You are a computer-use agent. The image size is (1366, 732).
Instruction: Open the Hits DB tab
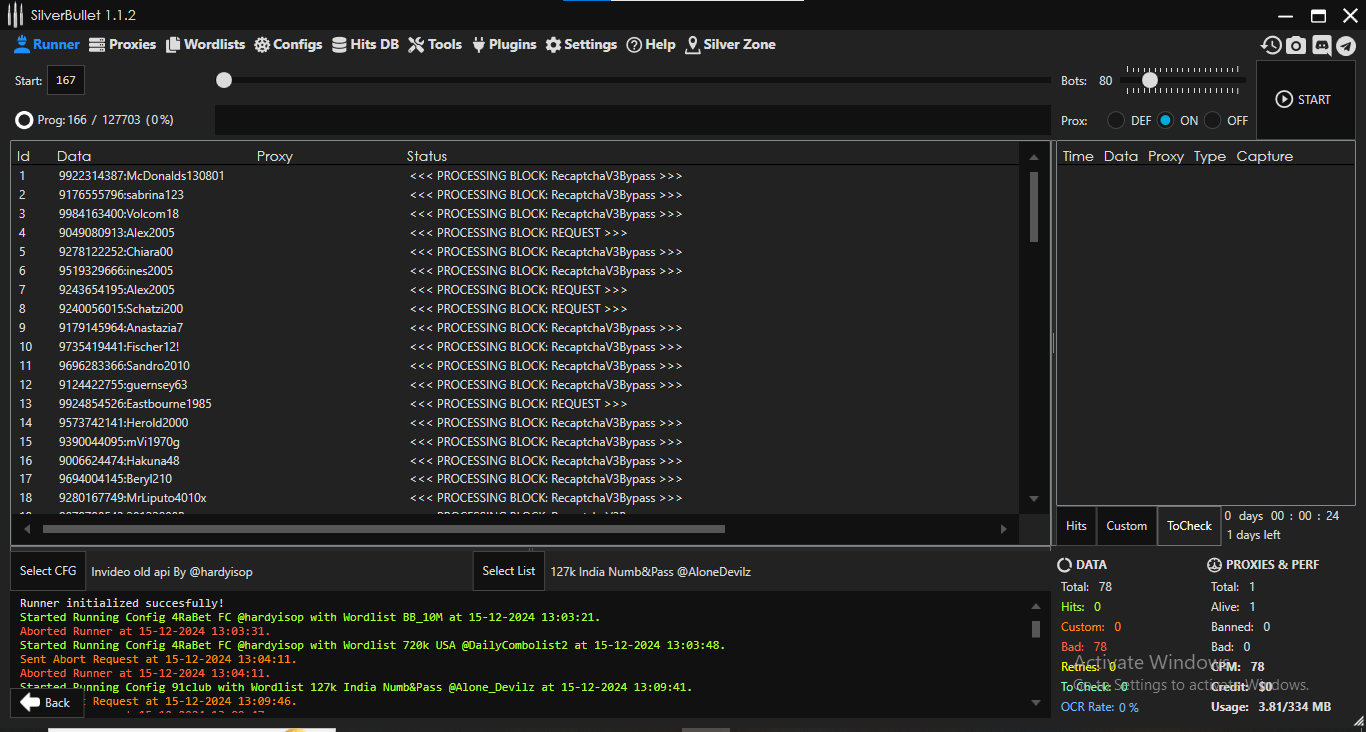[x=365, y=45]
